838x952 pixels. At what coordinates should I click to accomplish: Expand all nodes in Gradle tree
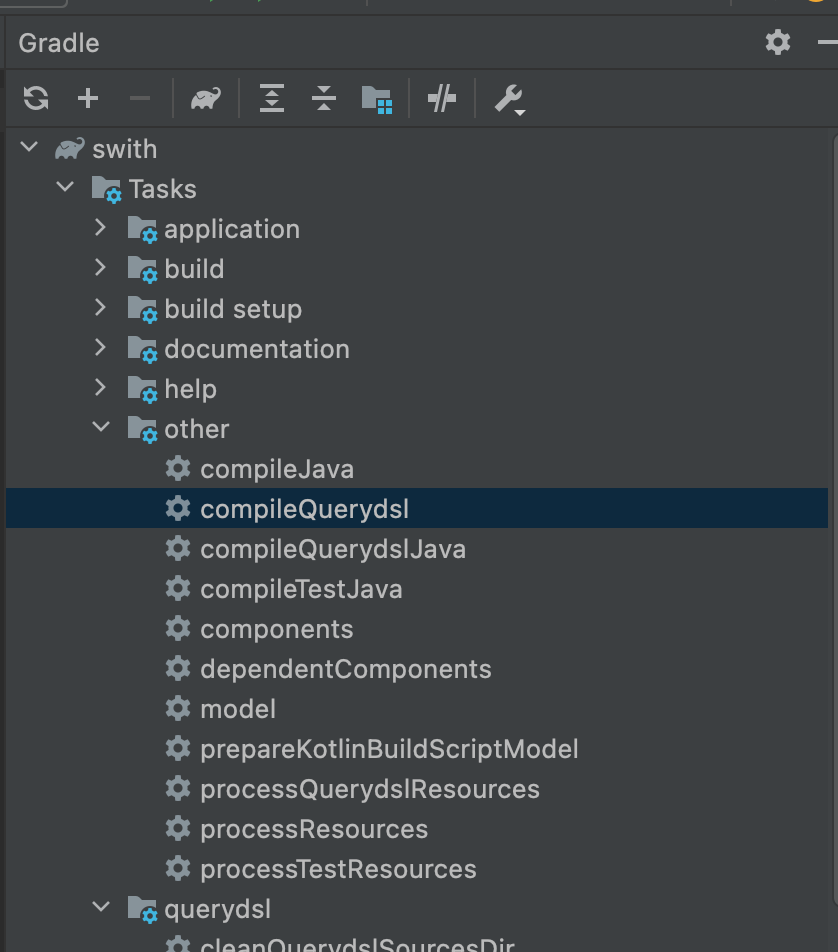tap(272, 98)
